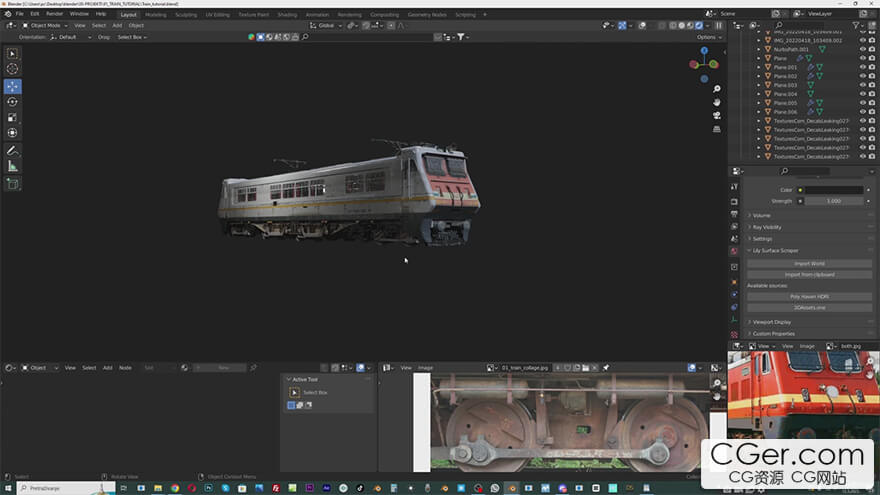Image resolution: width=880 pixels, height=495 pixels.
Task: Click the world Color swatch
Action: (834, 190)
